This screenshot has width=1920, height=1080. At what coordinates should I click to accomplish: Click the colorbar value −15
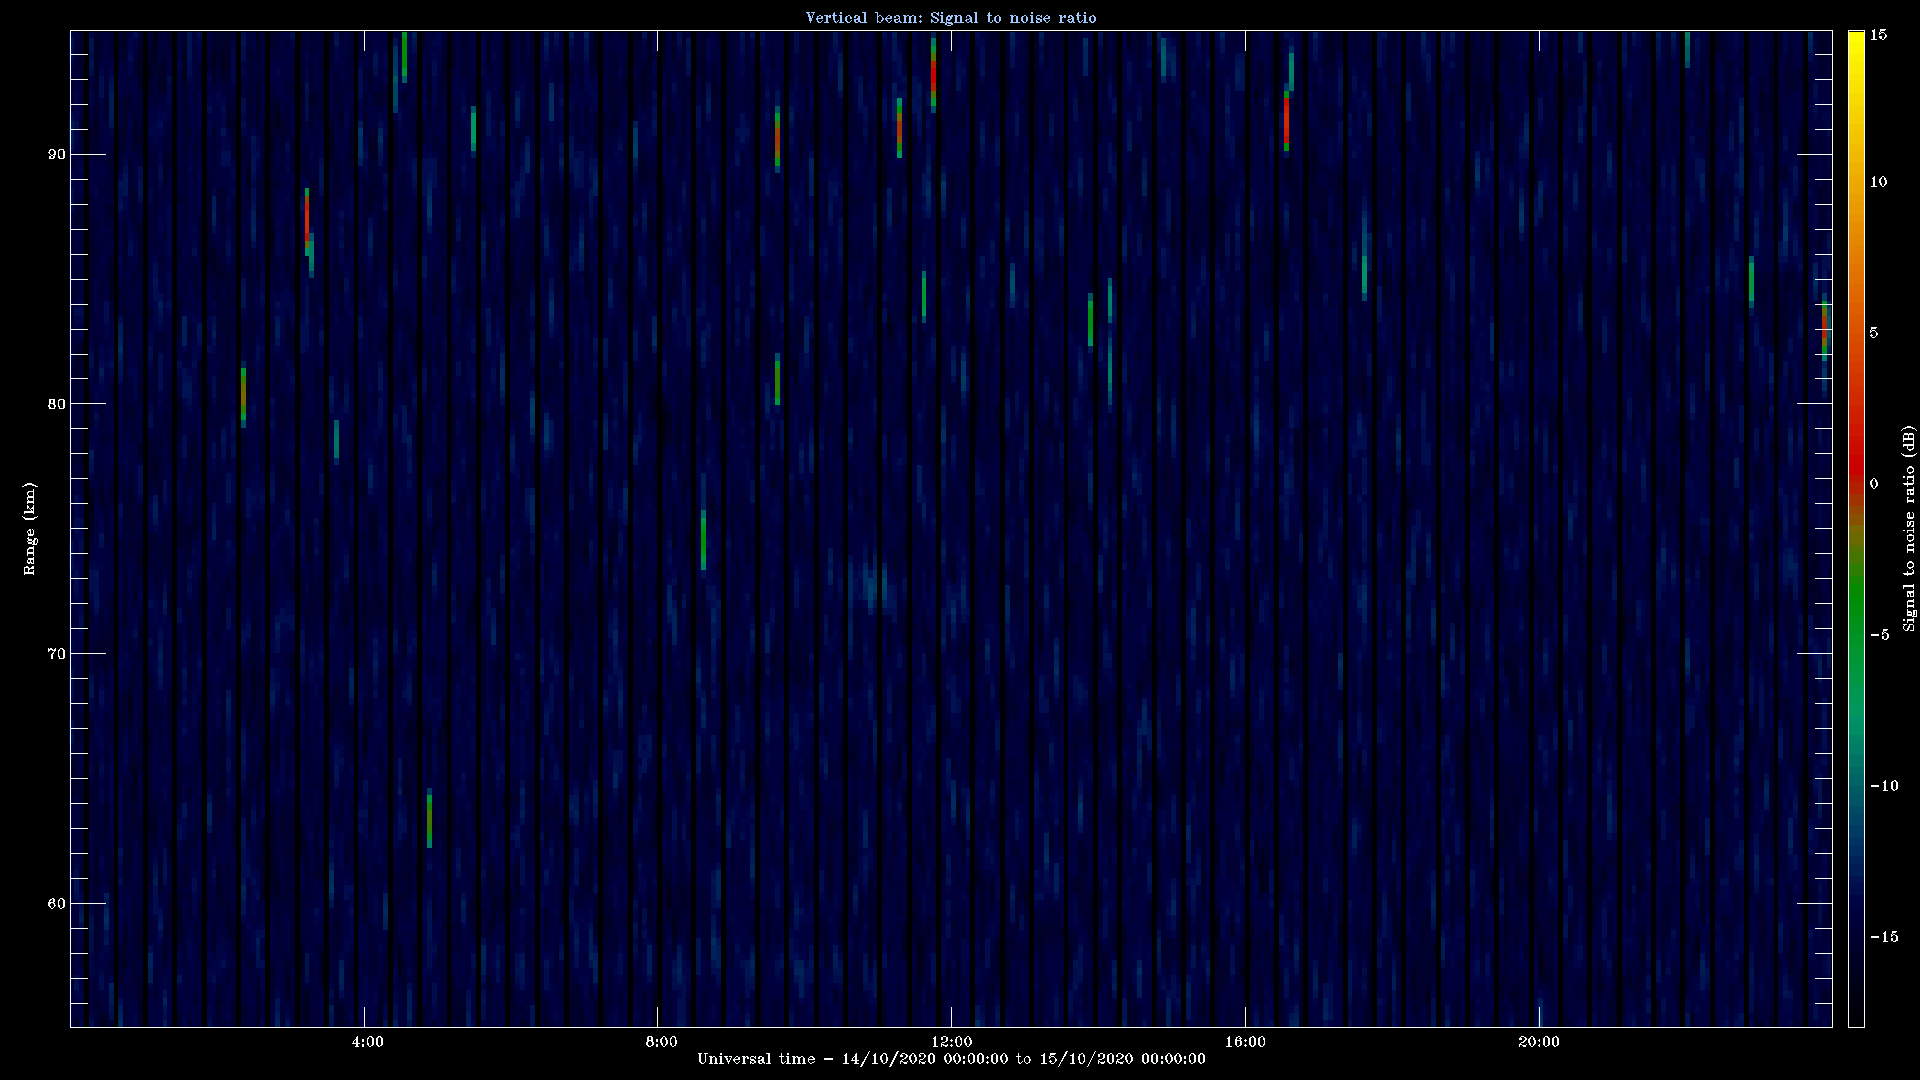coord(1883,937)
